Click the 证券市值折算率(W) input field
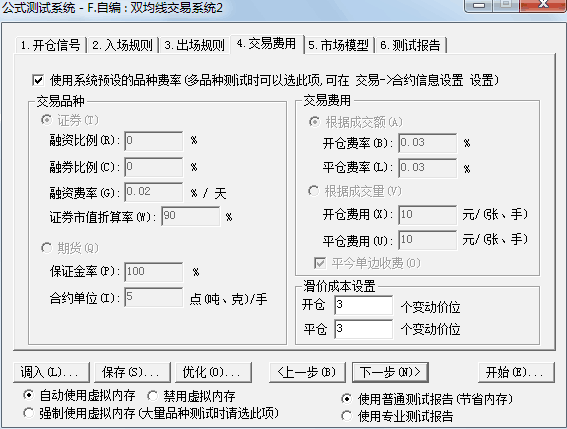Image resolution: width=567 pixels, height=429 pixels. (190, 216)
